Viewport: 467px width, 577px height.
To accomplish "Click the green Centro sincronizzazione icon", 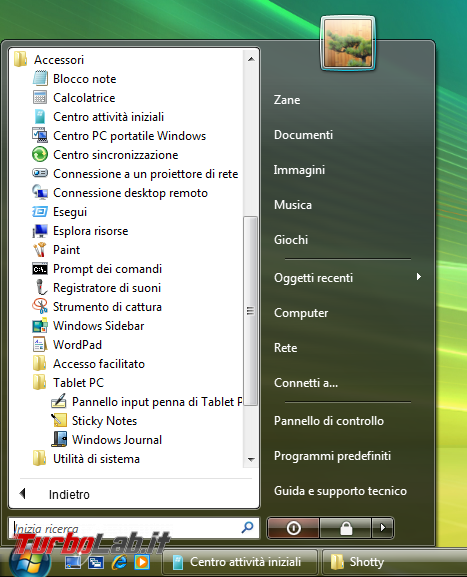I will click(40, 155).
